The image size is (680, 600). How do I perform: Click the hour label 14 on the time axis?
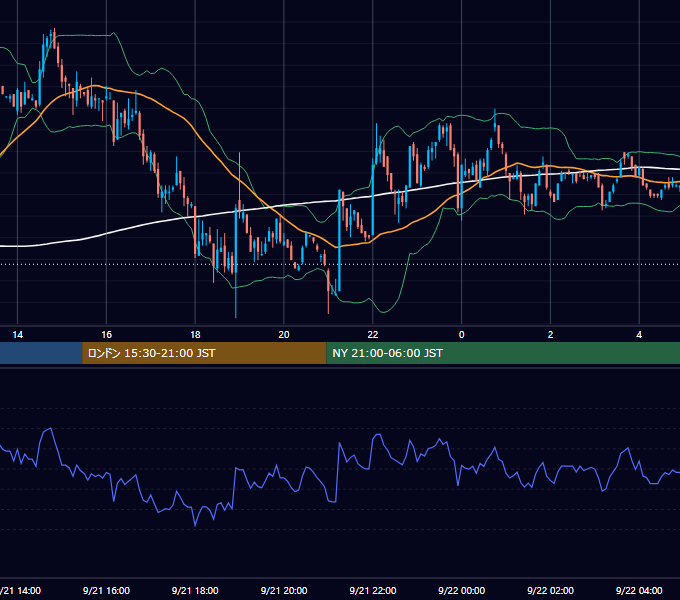[x=17, y=335]
